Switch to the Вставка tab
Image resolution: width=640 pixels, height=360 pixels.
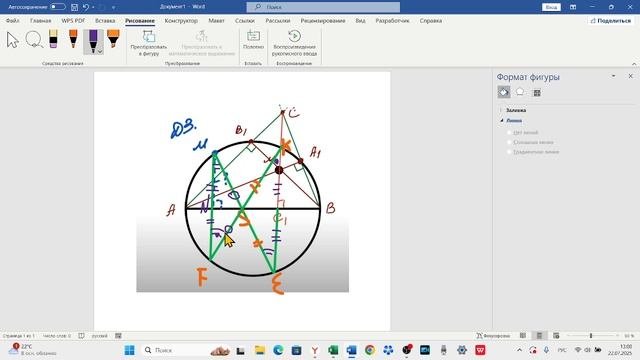(105, 20)
